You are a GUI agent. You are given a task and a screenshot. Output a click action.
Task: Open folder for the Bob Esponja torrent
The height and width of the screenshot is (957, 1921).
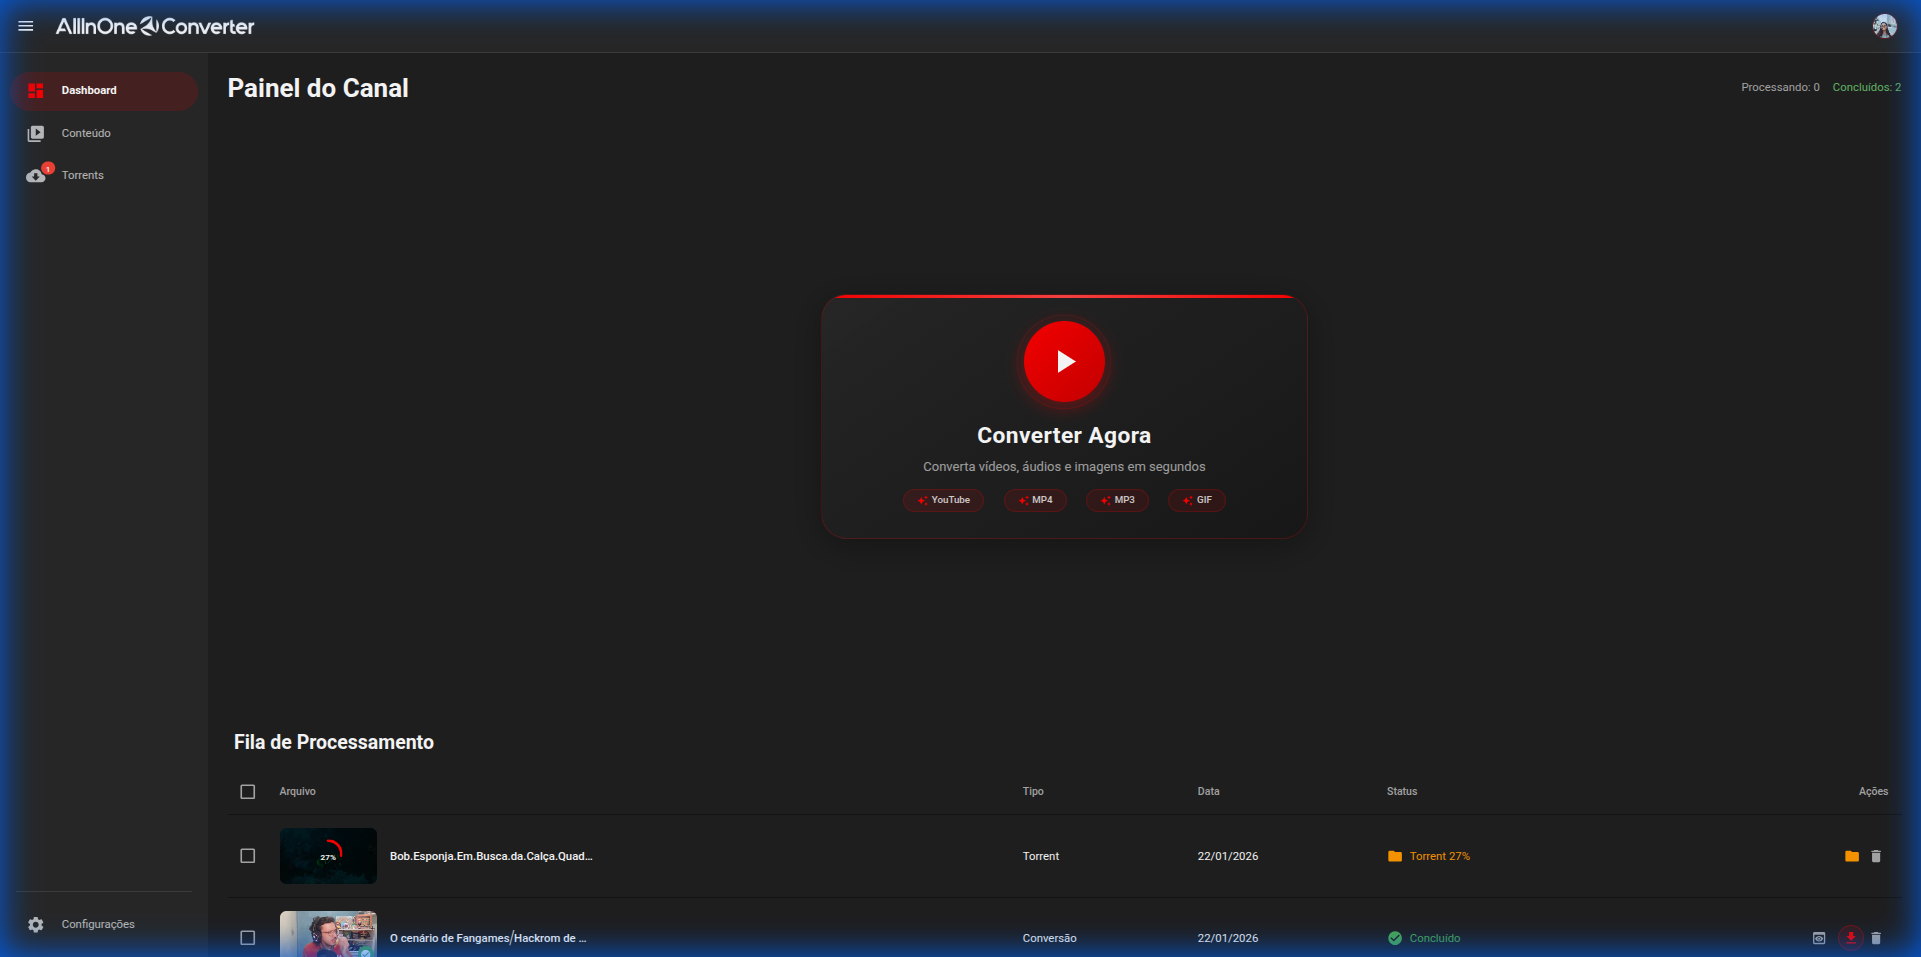(1851, 856)
